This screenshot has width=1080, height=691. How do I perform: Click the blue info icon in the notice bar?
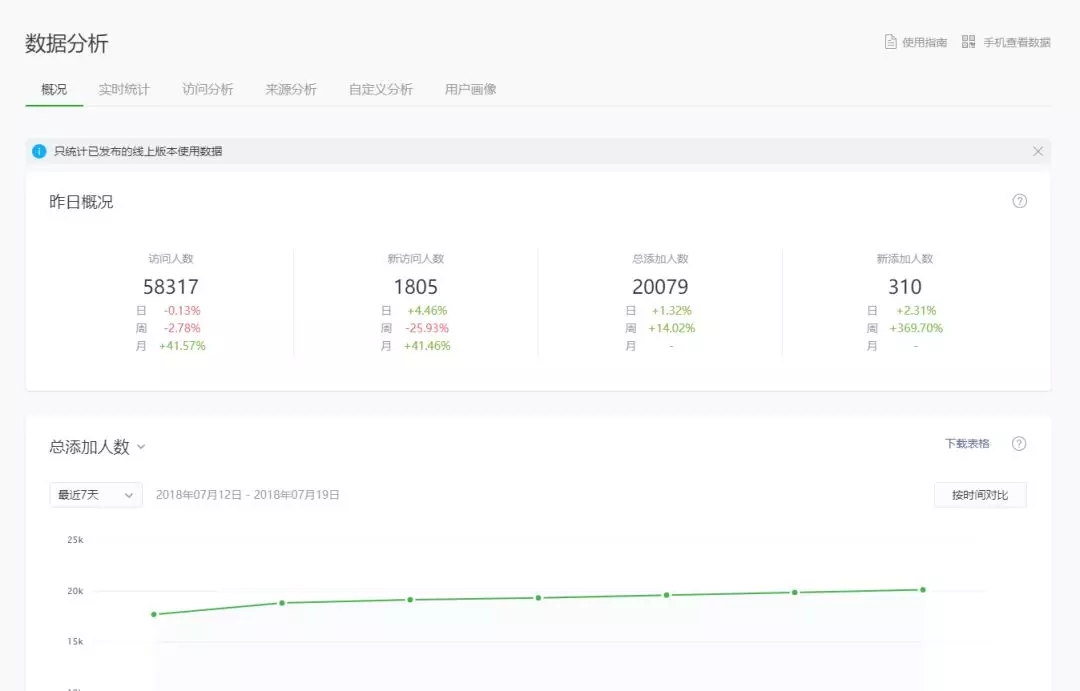pyautogui.click(x=39, y=151)
